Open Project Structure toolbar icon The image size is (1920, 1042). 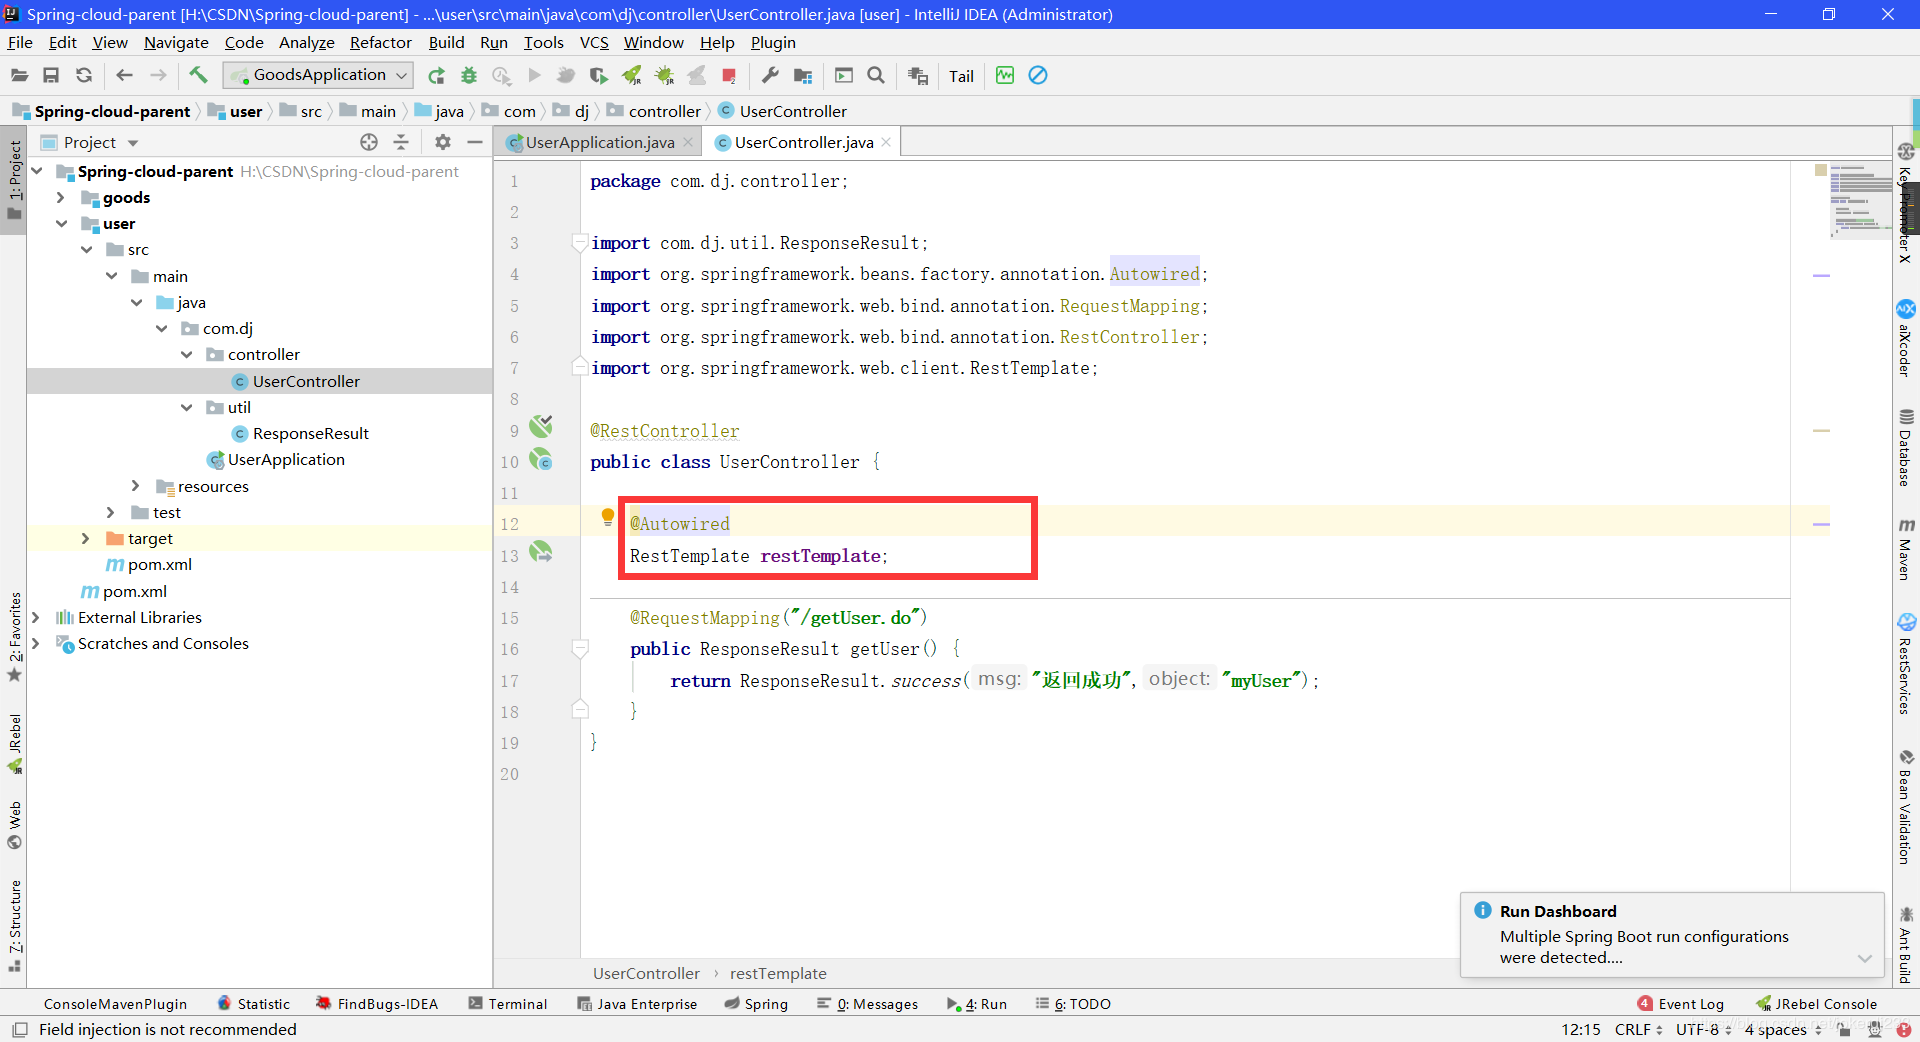[803, 76]
